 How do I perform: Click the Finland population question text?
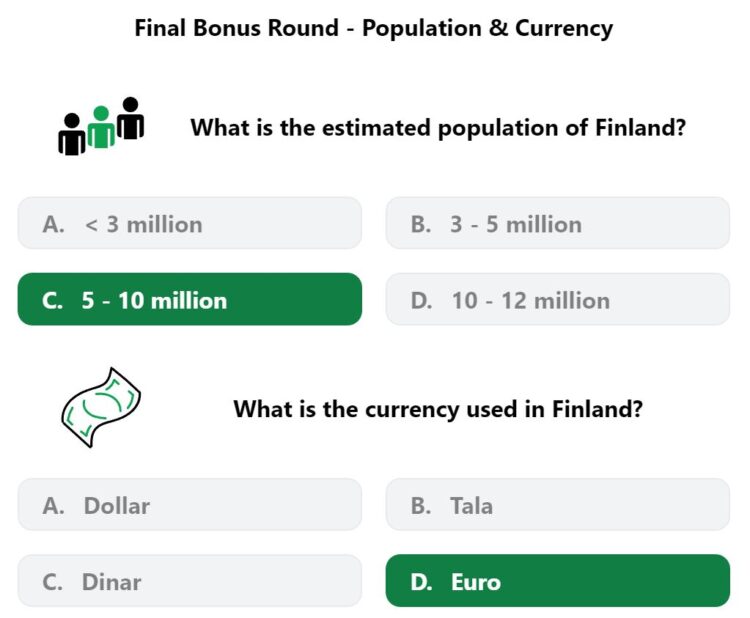click(x=438, y=128)
